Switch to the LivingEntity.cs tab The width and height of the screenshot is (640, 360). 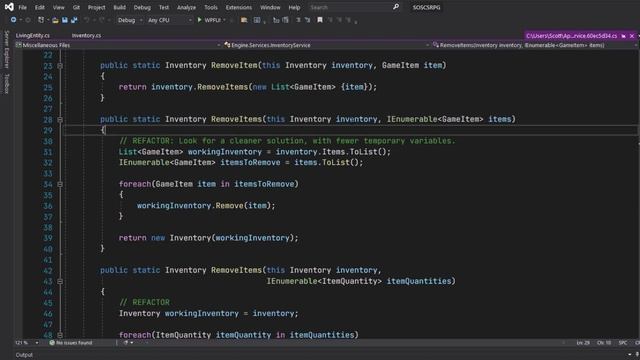(x=33, y=36)
